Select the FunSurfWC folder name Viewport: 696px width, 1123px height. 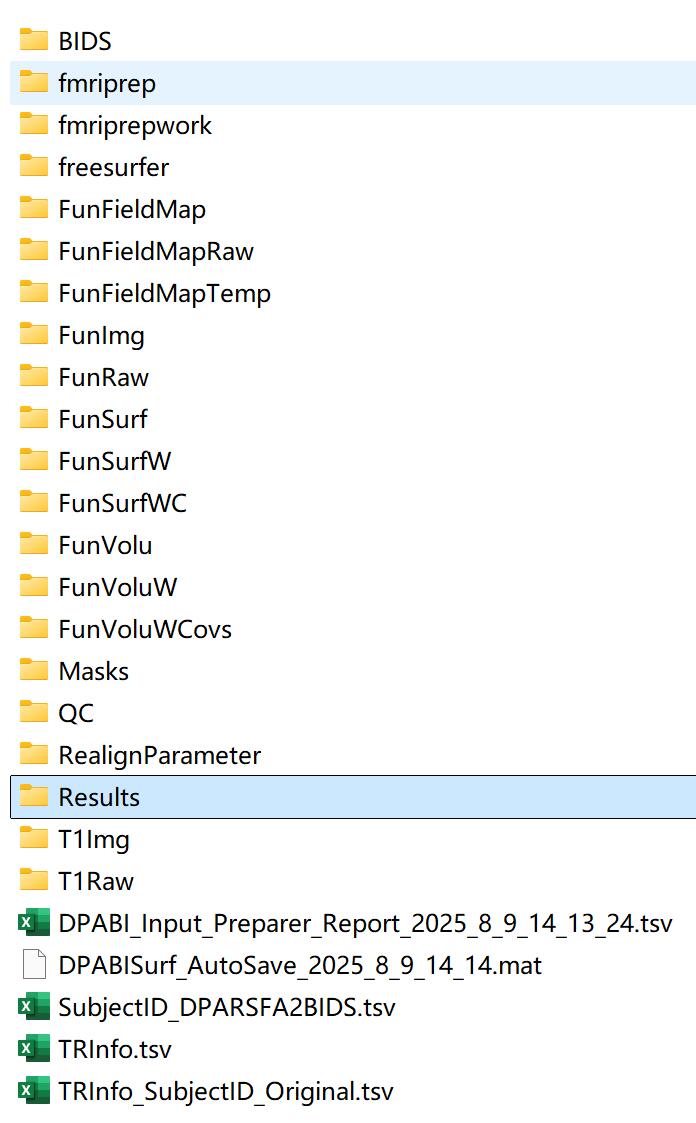pos(122,503)
